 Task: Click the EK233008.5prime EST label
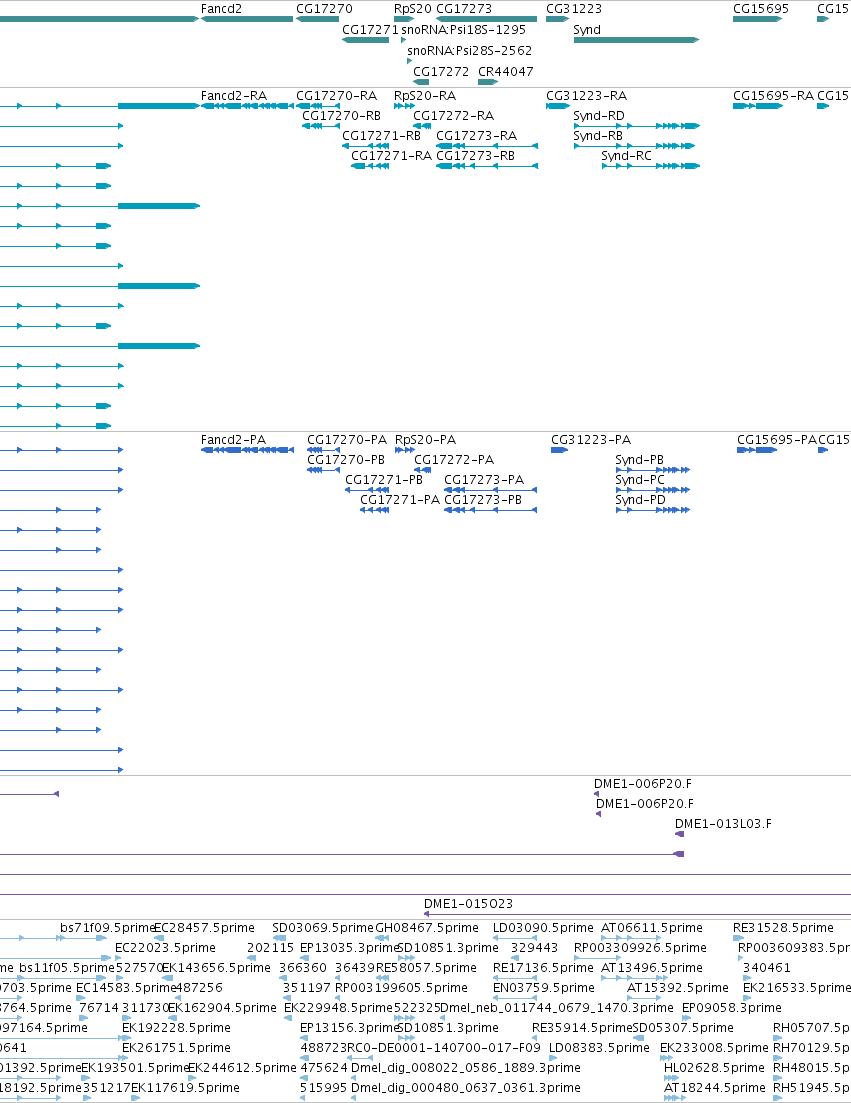[x=714, y=1047]
